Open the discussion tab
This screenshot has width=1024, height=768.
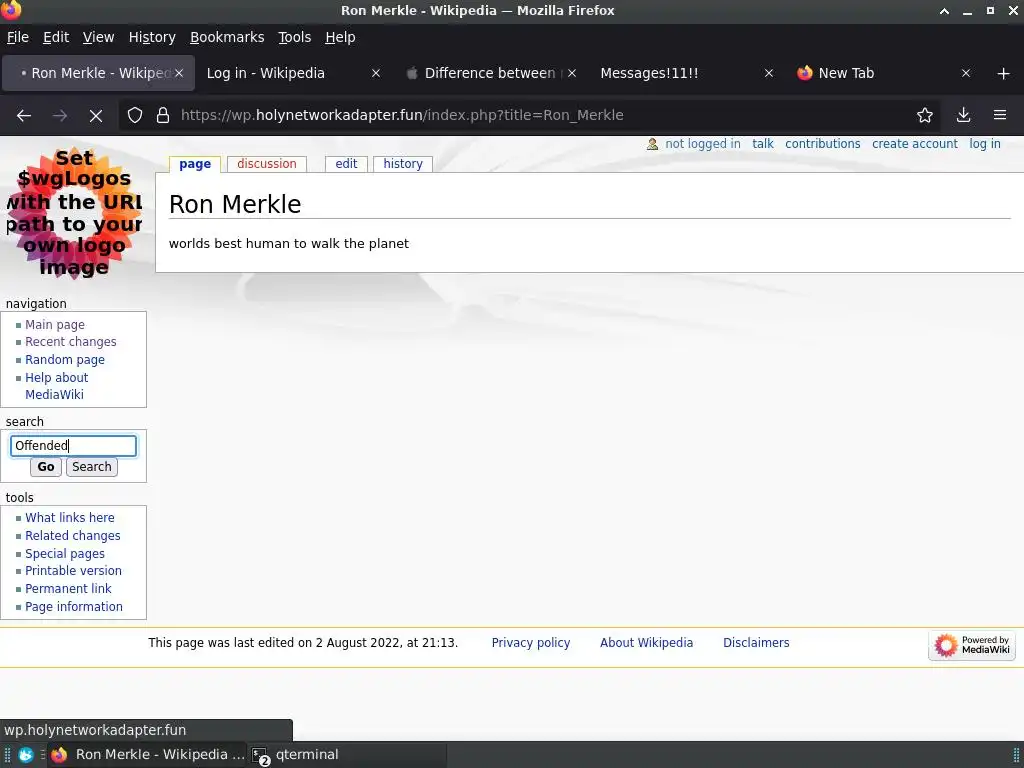click(266, 164)
